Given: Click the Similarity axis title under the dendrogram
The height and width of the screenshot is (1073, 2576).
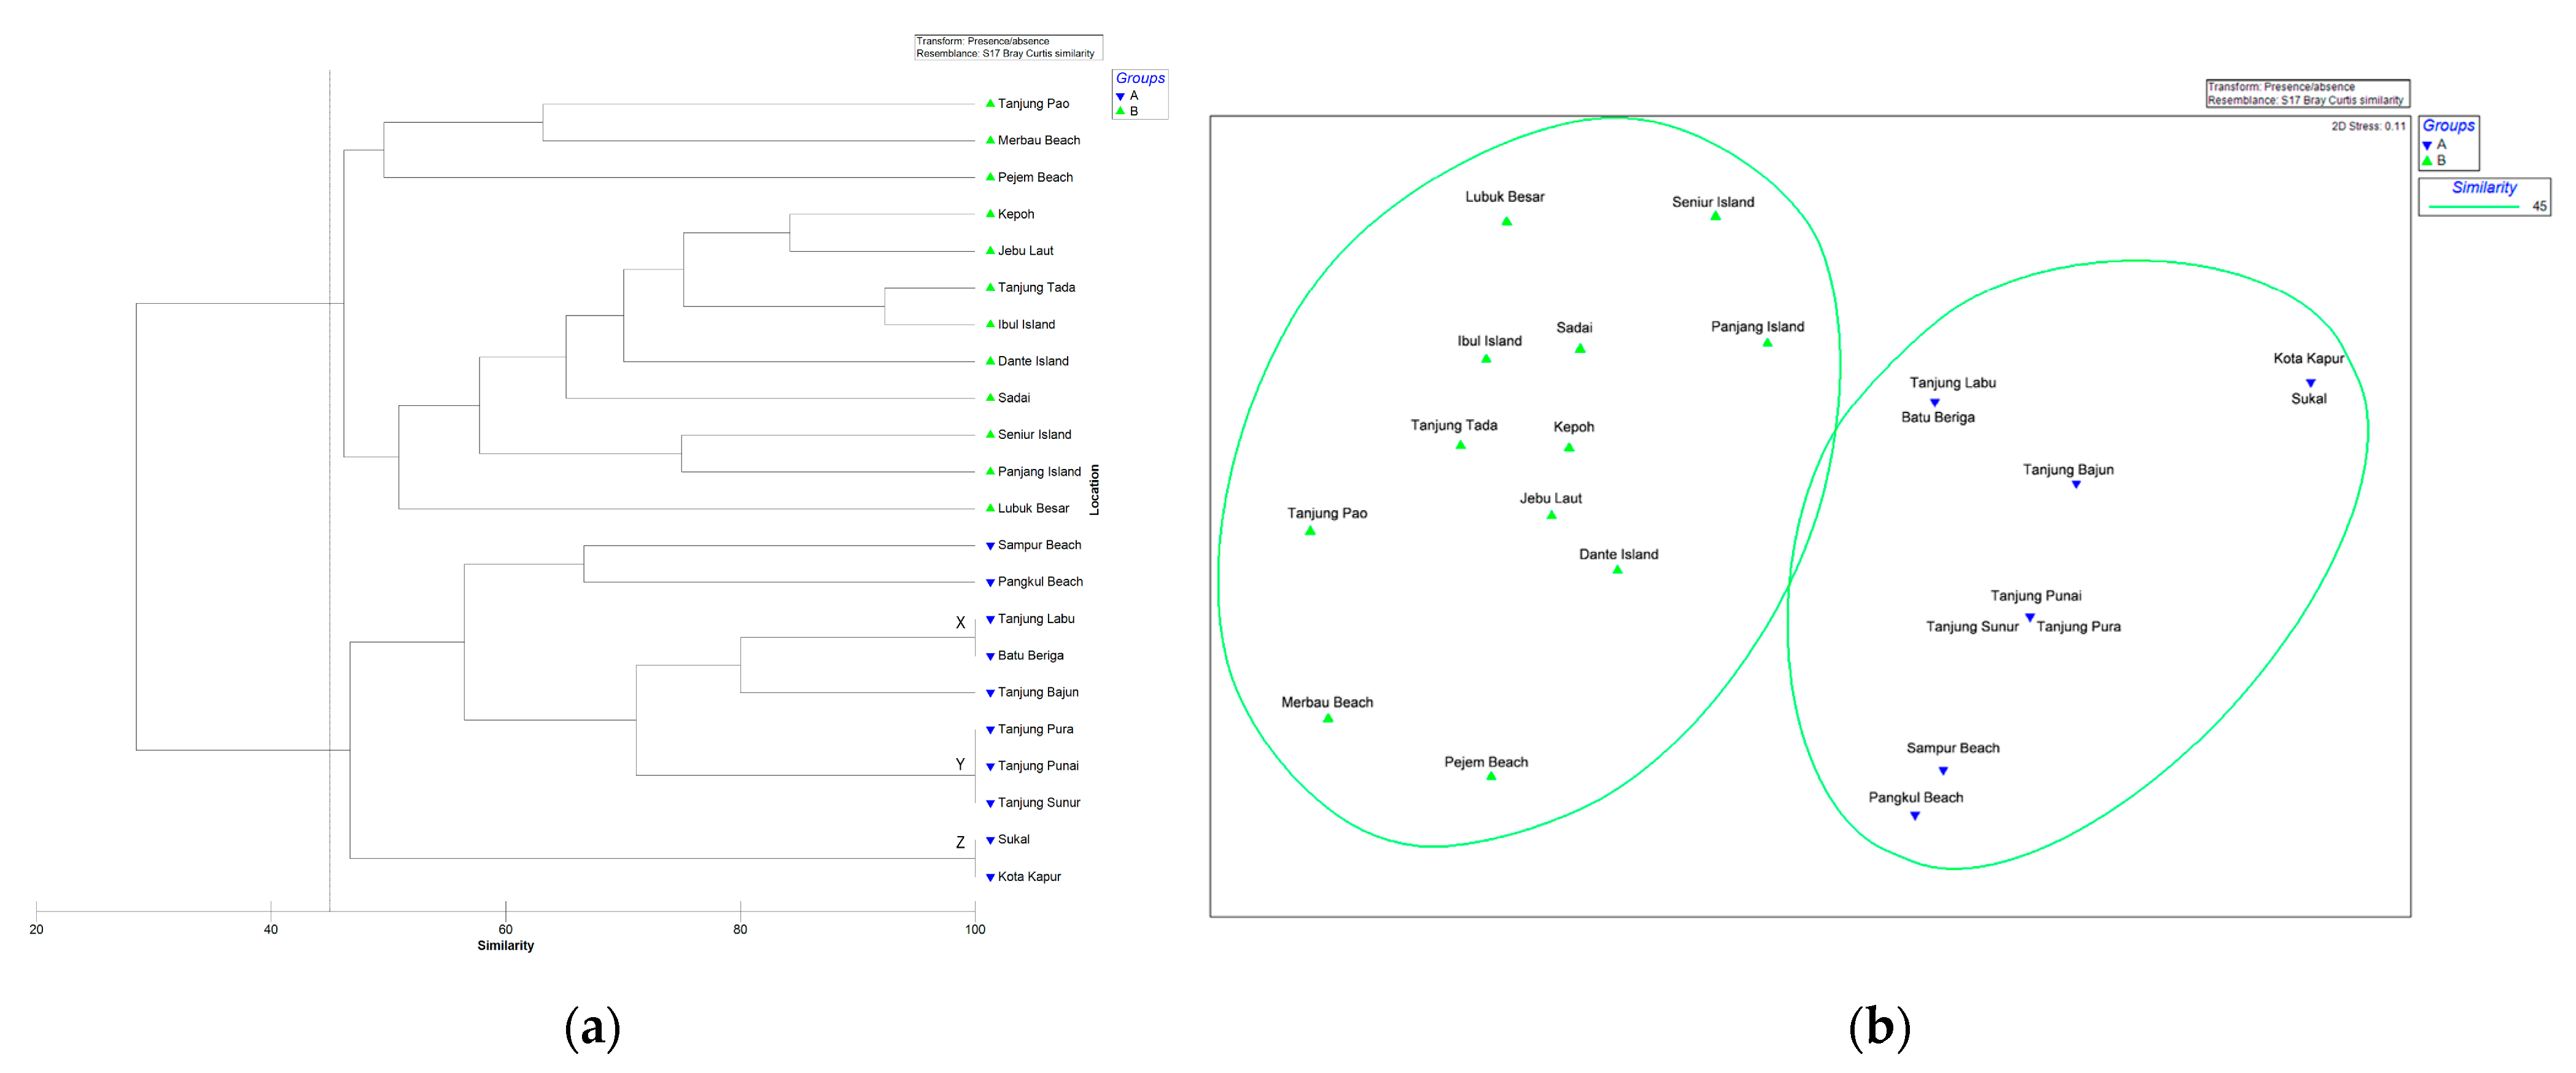Looking at the screenshot, I should tap(505, 945).
